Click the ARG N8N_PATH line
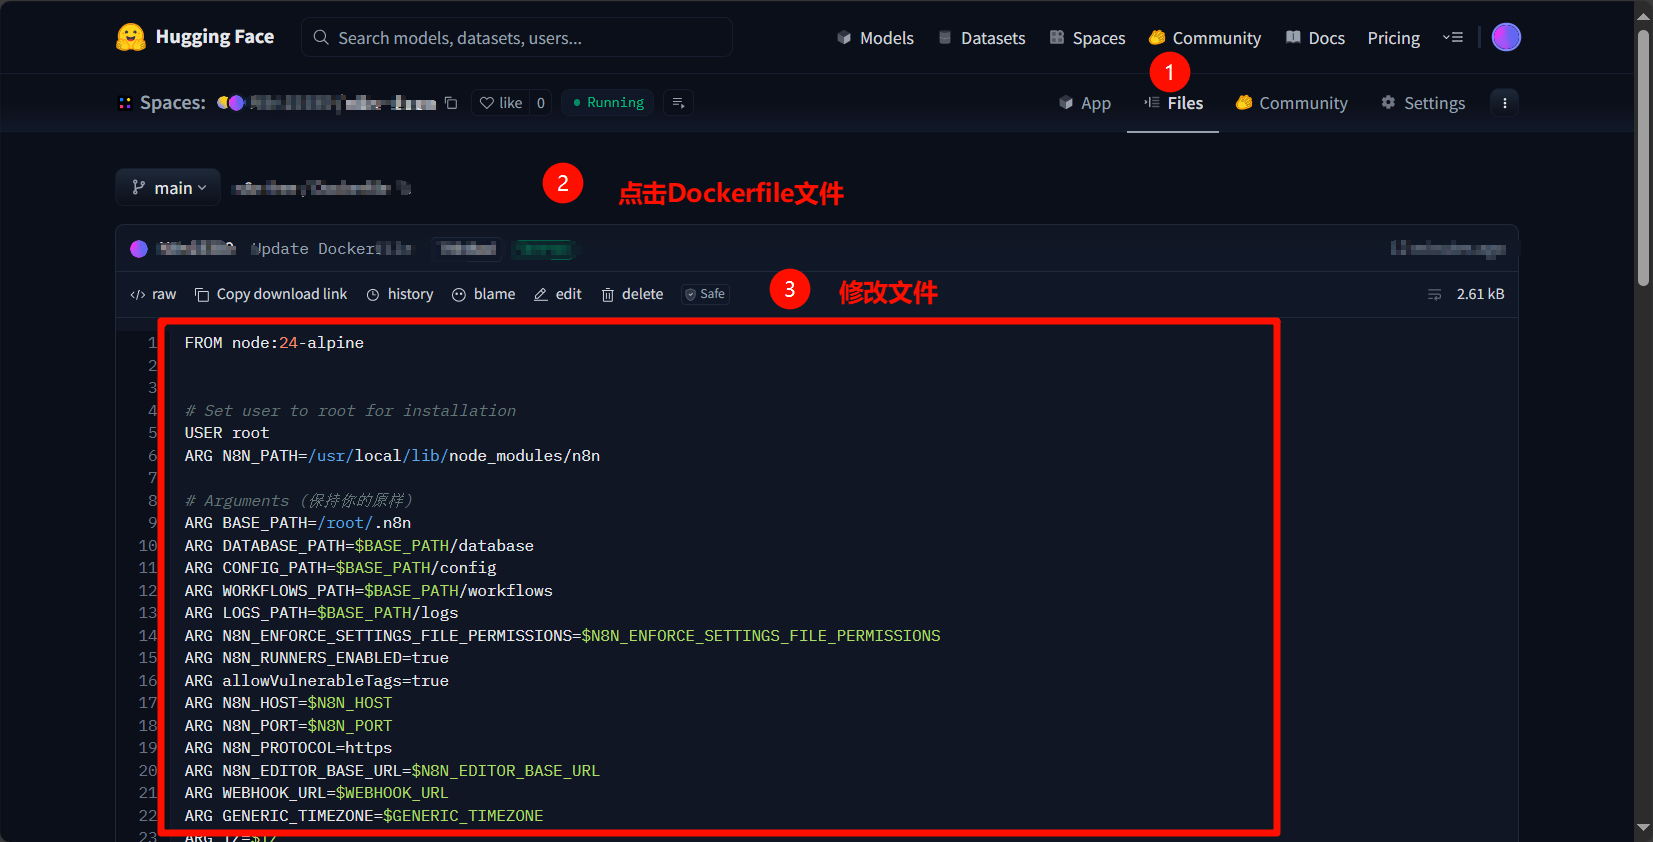 tap(392, 456)
